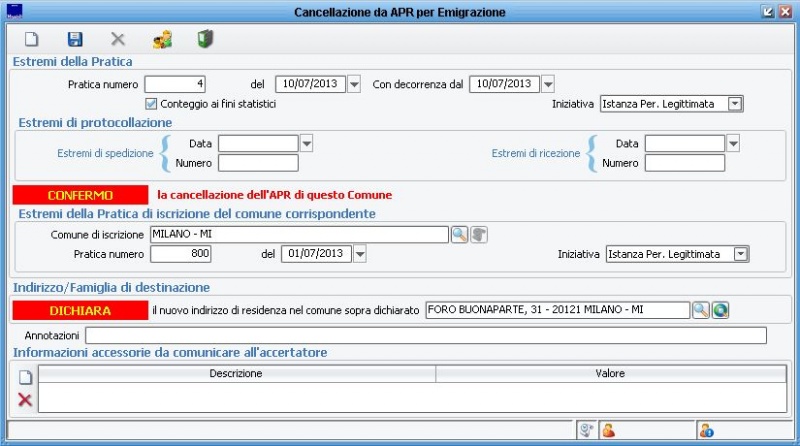This screenshot has height=446, width=800.
Task: Expand top Iniziativa Istanza Per. Legittimata combo
Action: coord(735,104)
